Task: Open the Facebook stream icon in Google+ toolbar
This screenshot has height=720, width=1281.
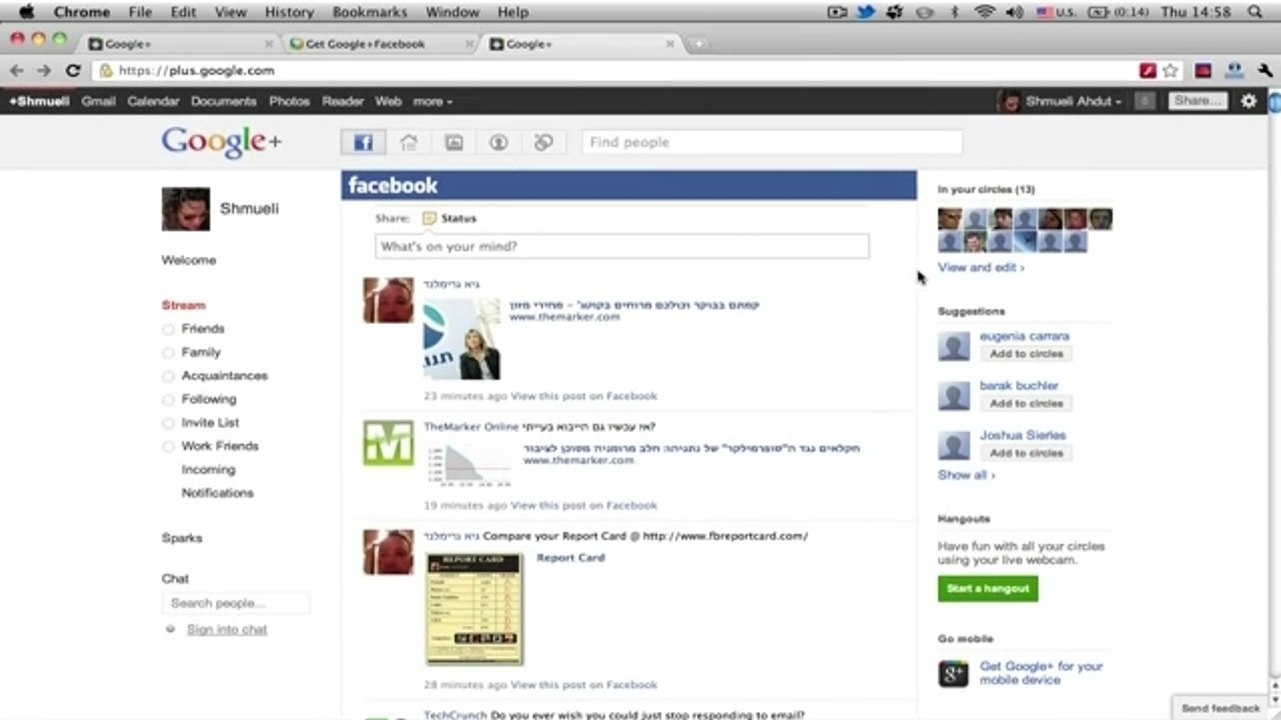Action: 363,142
